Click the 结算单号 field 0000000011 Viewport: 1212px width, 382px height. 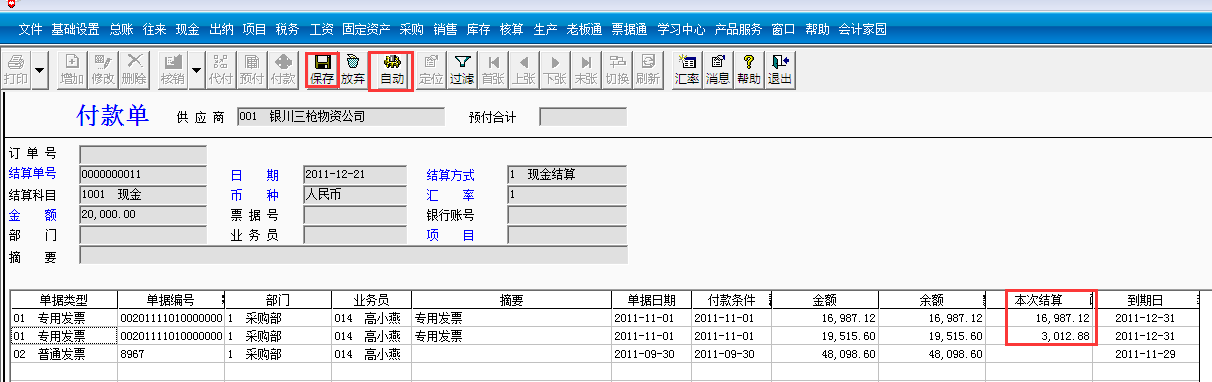(x=143, y=175)
